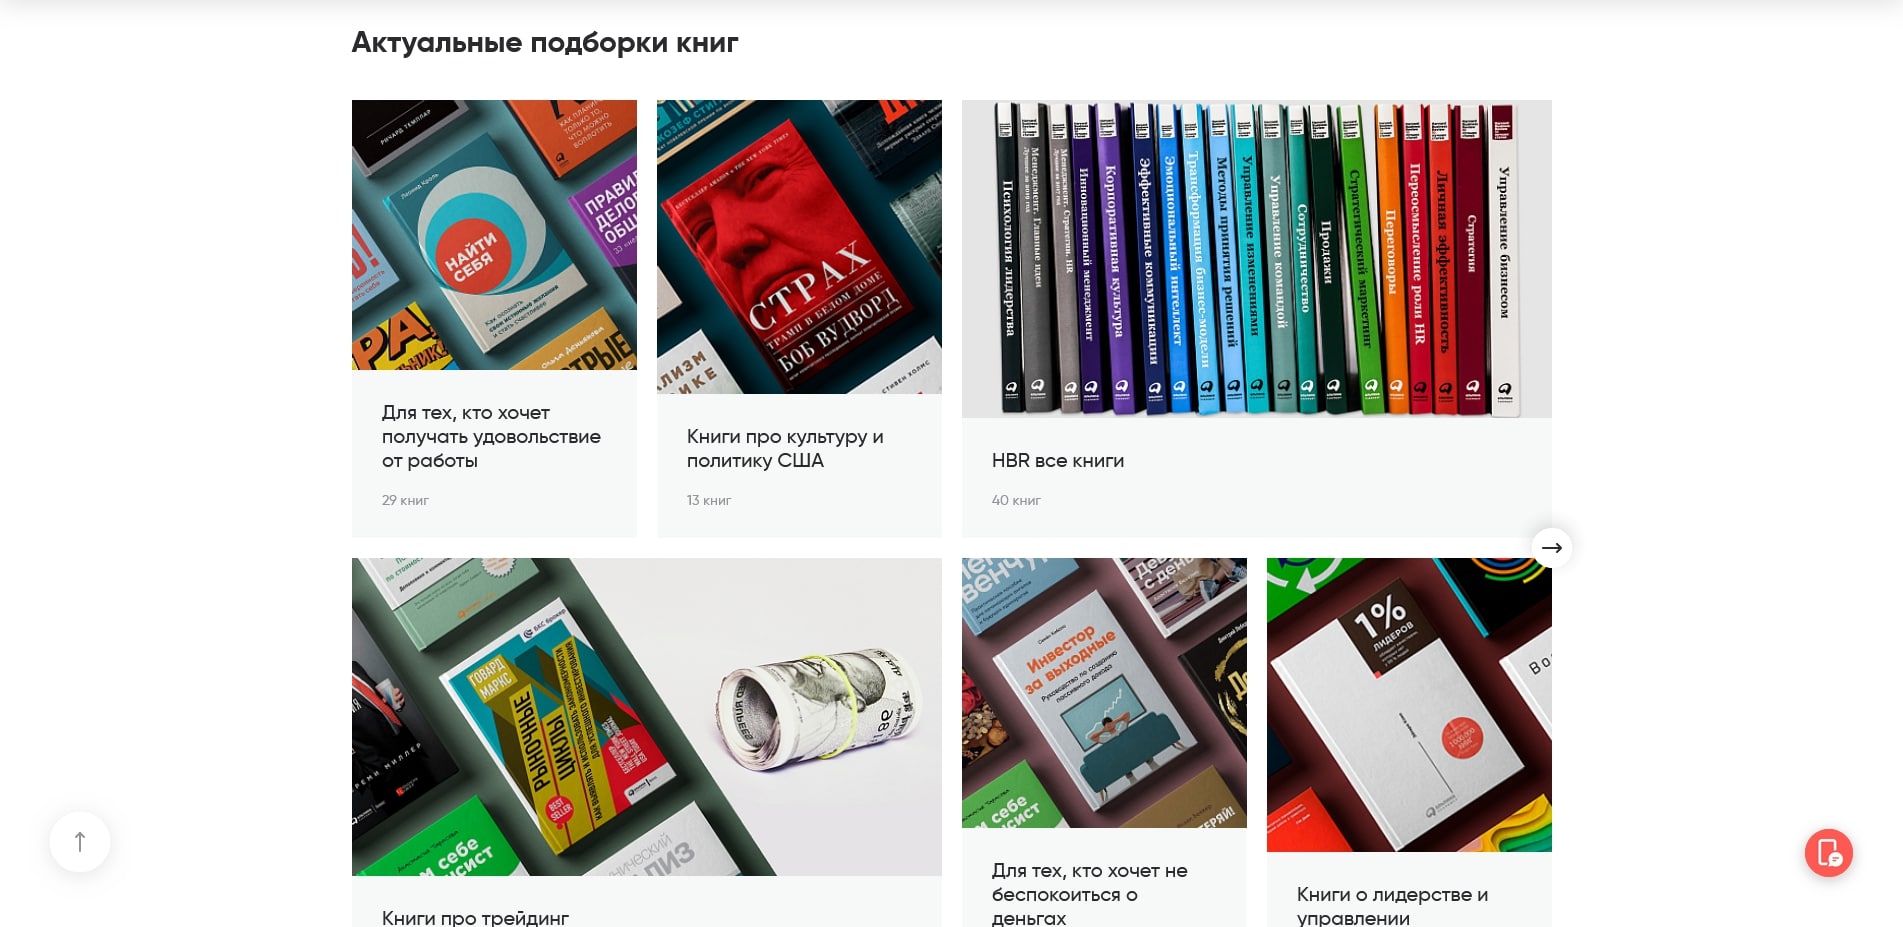1903x927 pixels.
Task: Open the 'Найти себя' book cover image
Action: (x=494, y=235)
